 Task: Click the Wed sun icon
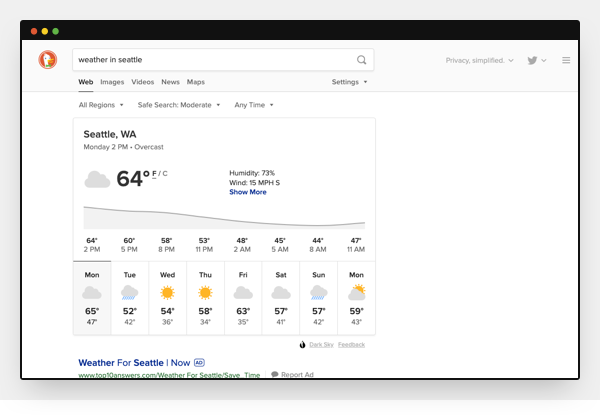click(167, 293)
